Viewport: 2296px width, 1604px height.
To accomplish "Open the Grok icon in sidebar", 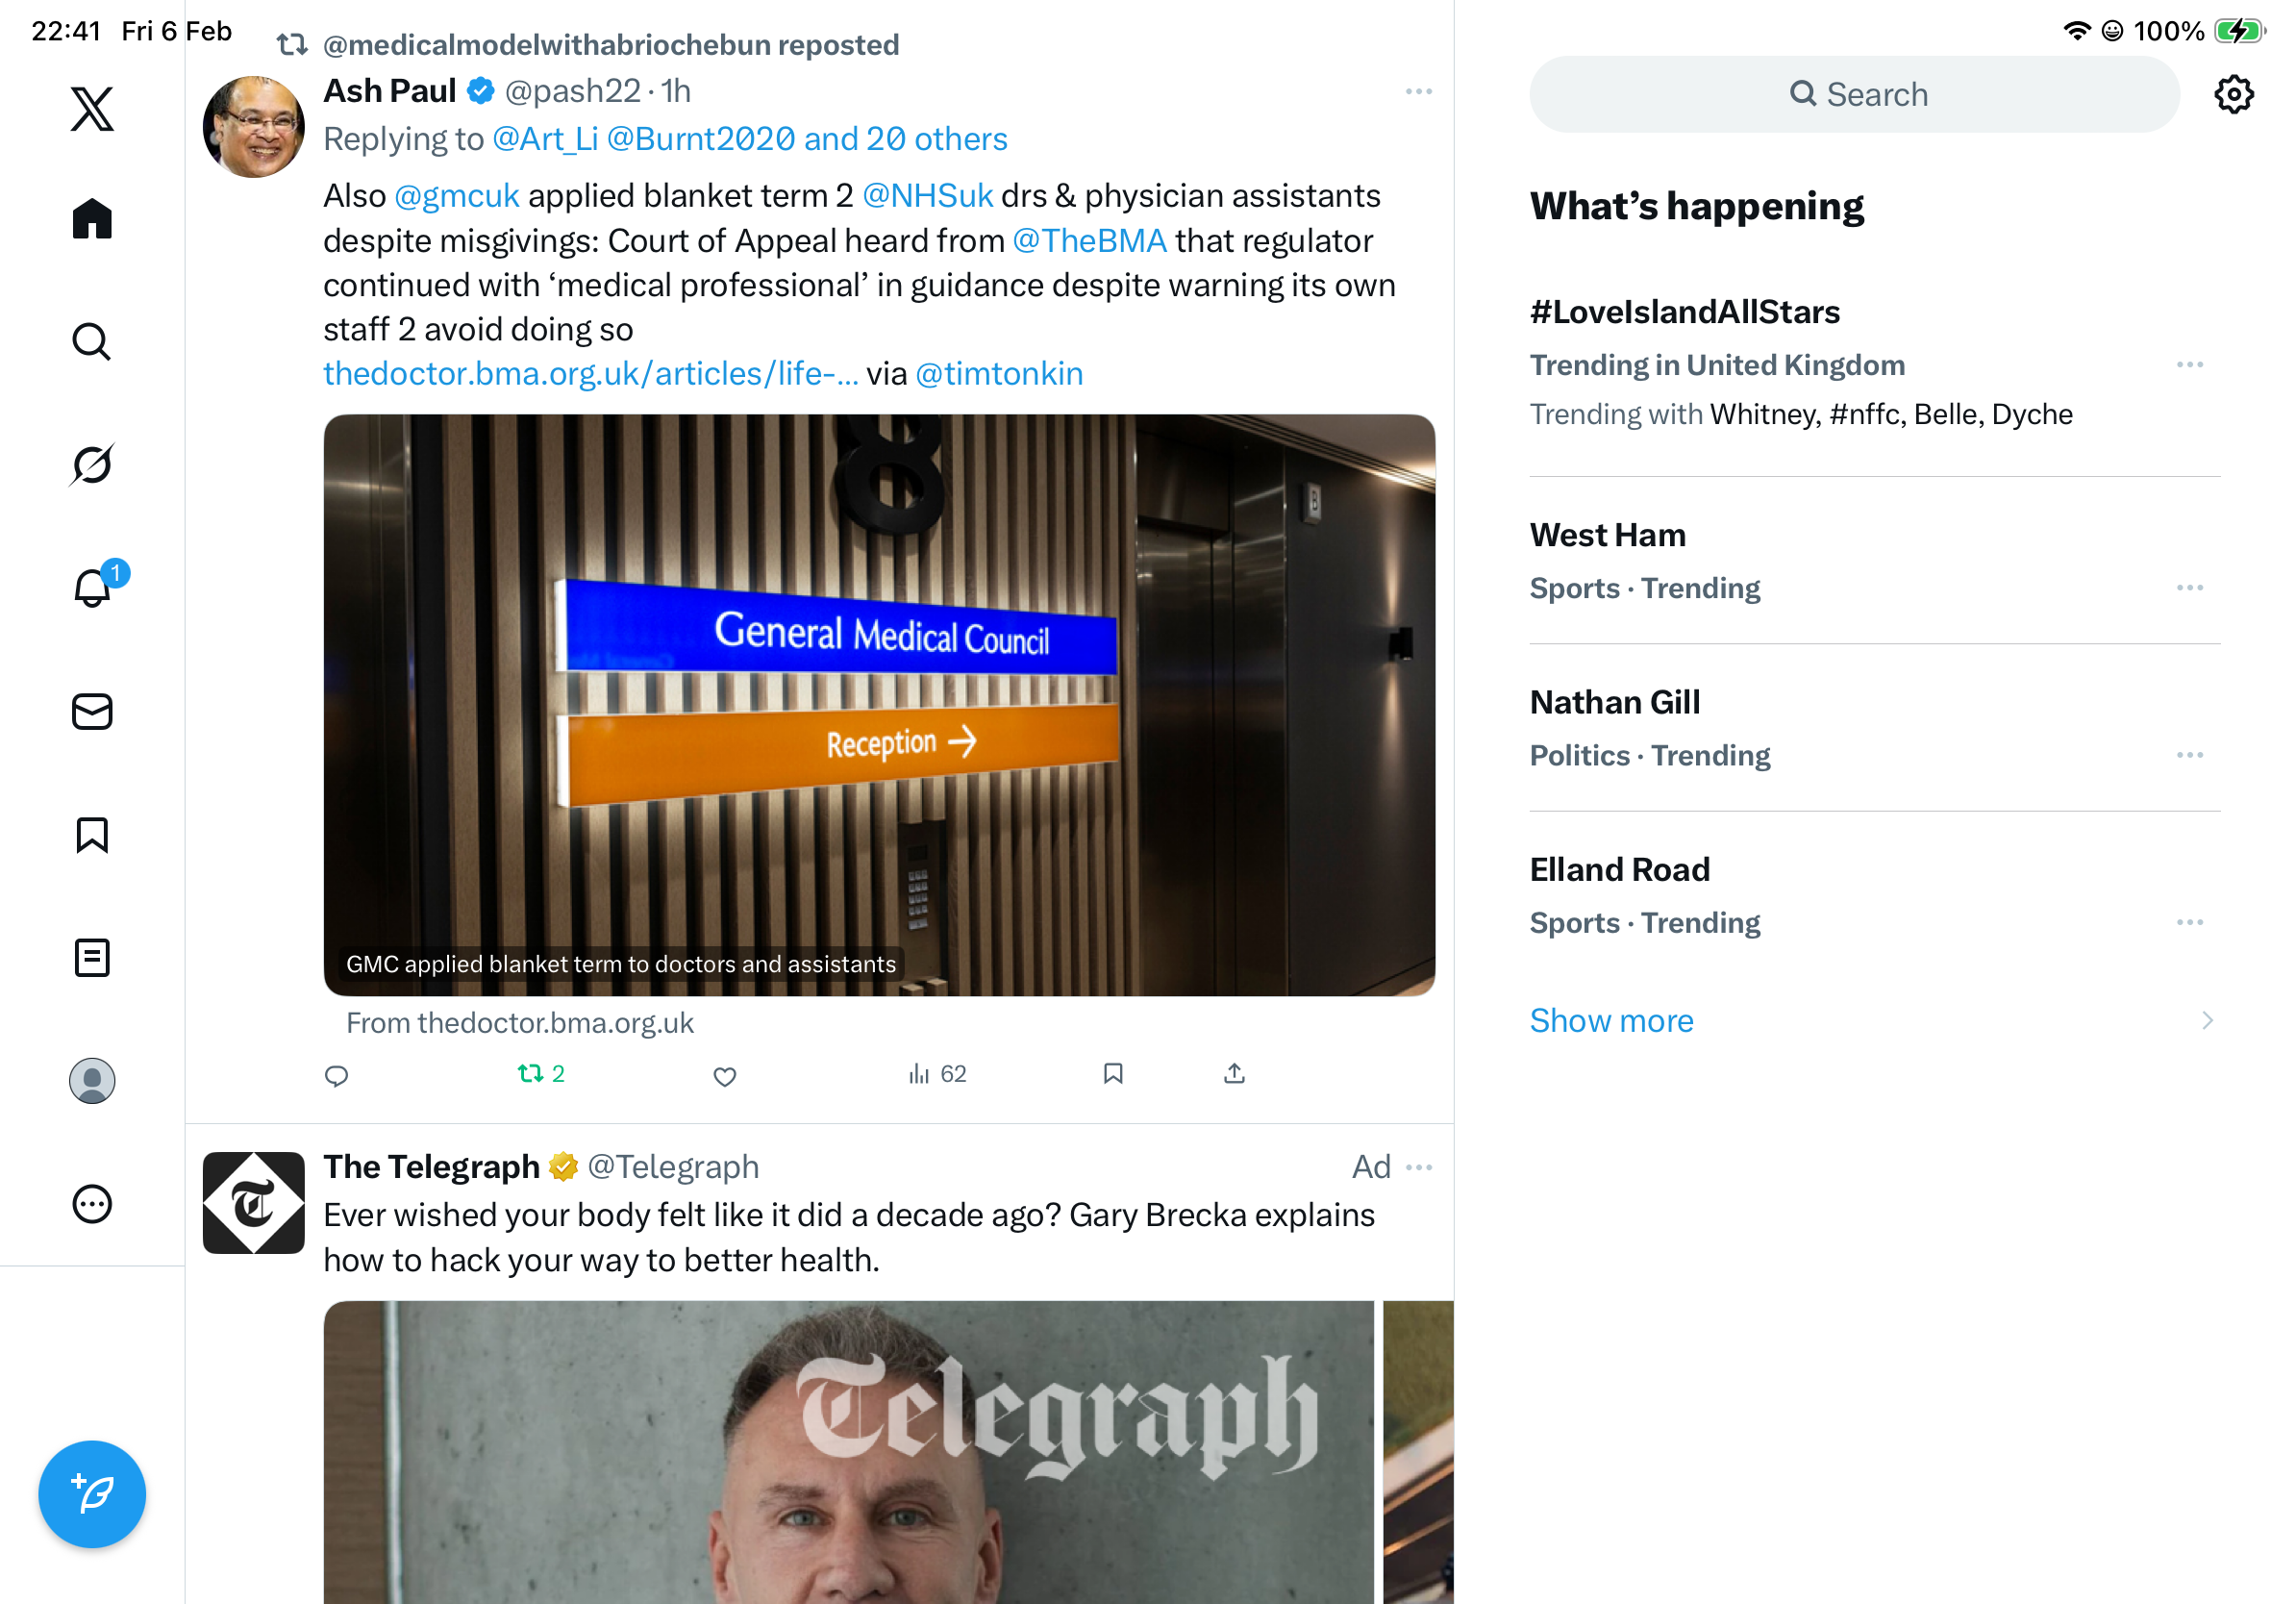I will [92, 465].
